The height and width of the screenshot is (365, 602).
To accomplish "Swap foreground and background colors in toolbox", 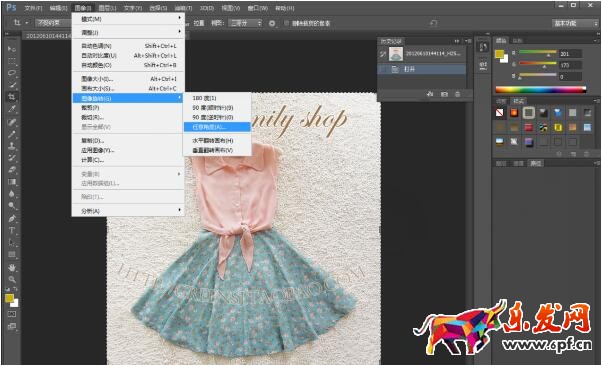I will (15, 289).
